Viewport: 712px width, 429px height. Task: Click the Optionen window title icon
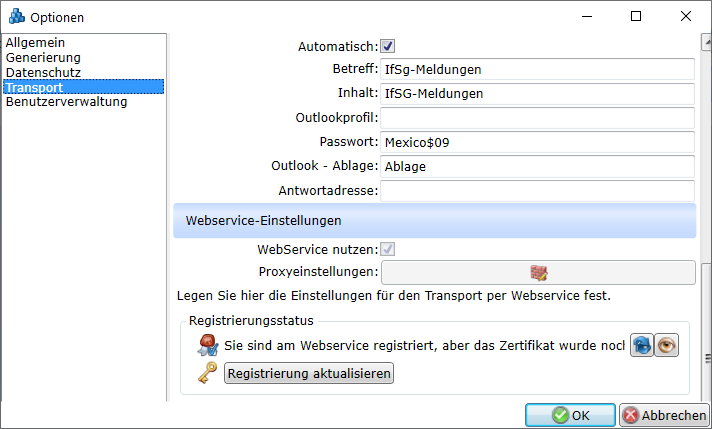coord(16,16)
